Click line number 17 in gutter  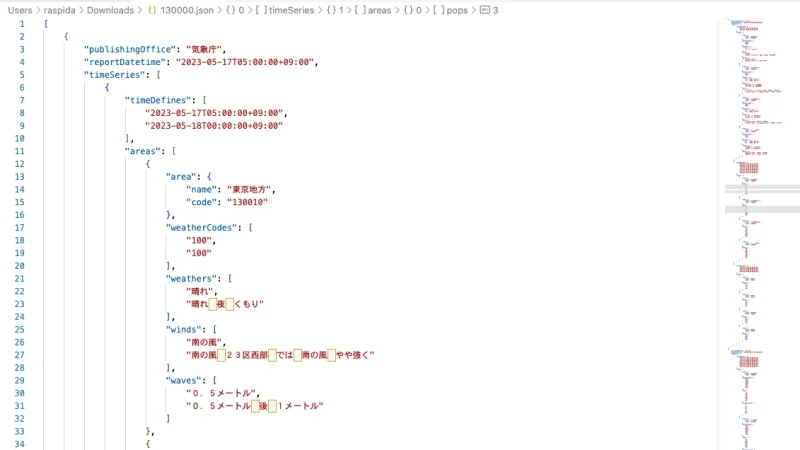(19, 228)
